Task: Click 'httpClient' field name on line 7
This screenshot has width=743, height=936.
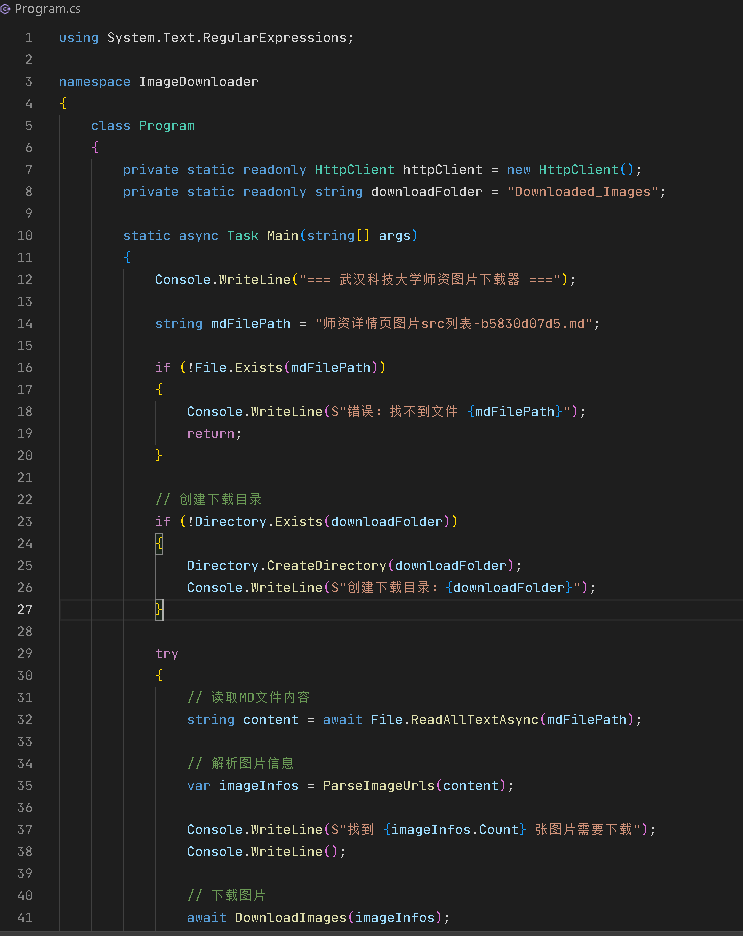Action: (x=443, y=170)
